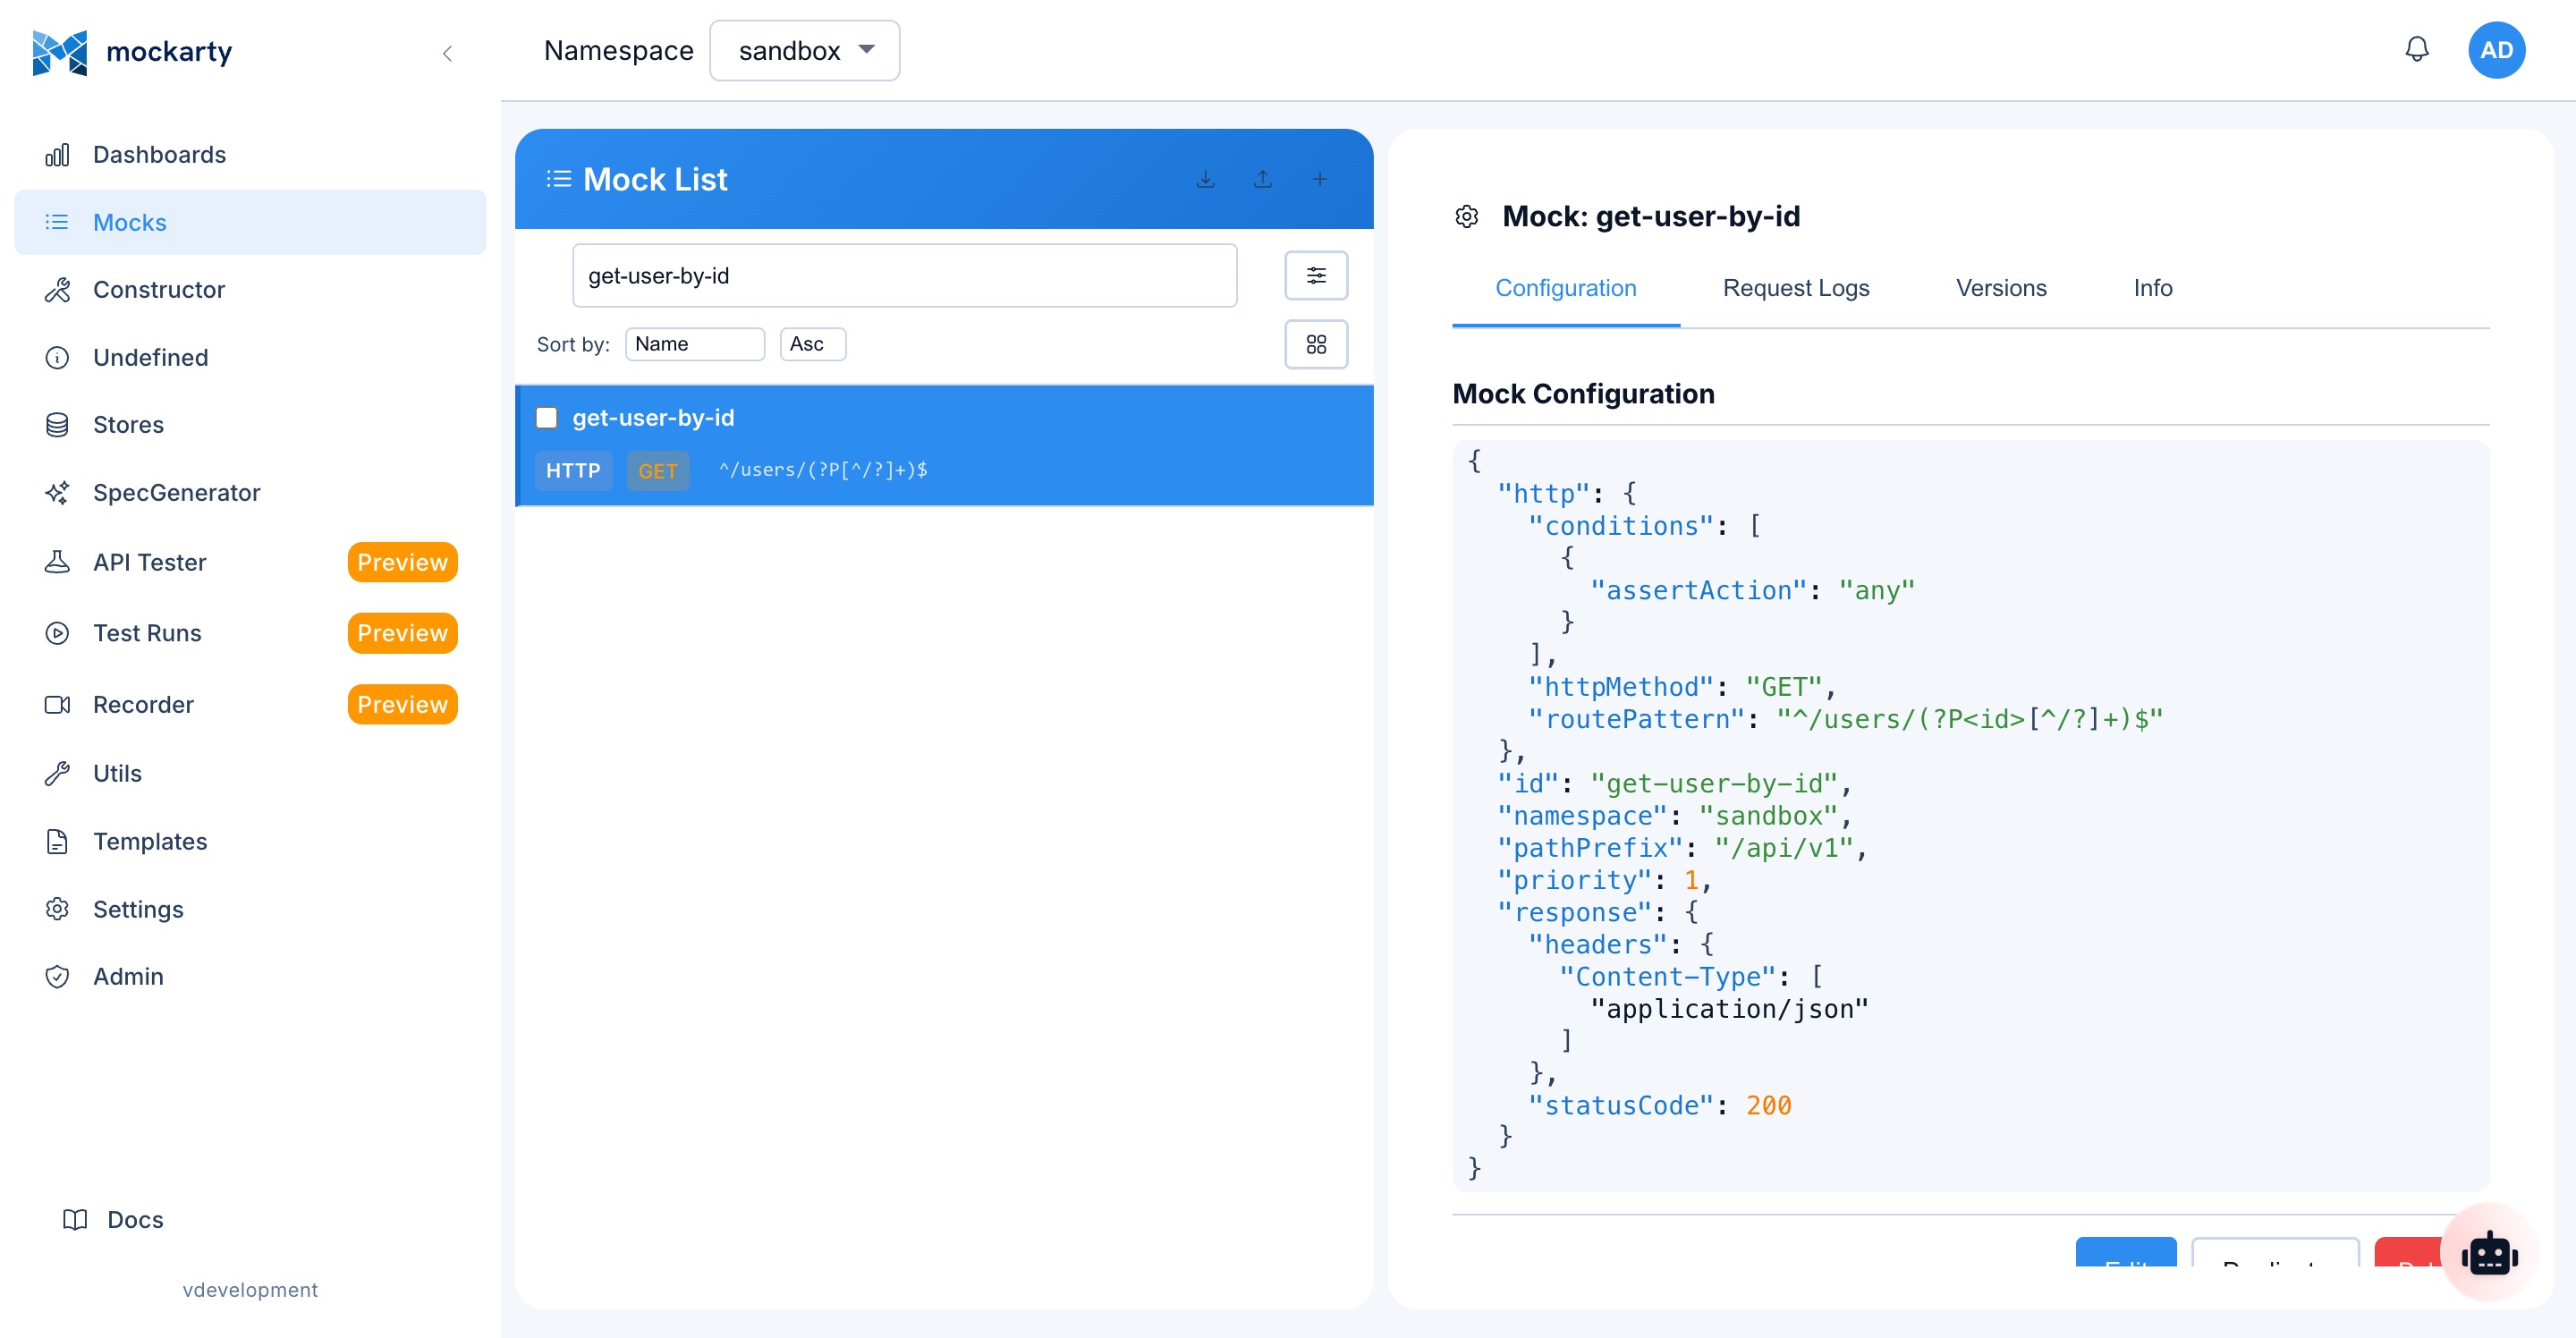Select the get-user-by-id mock row title

653,417
